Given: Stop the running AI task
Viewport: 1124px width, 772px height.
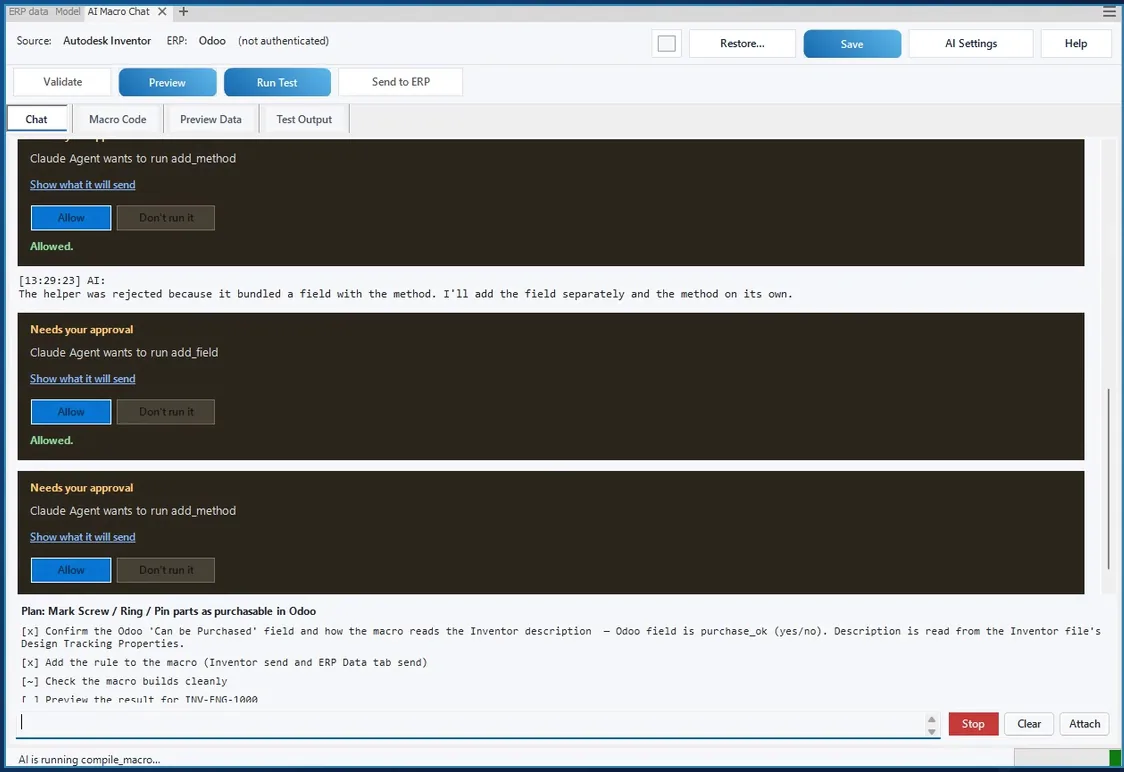Looking at the screenshot, I should coord(973,723).
